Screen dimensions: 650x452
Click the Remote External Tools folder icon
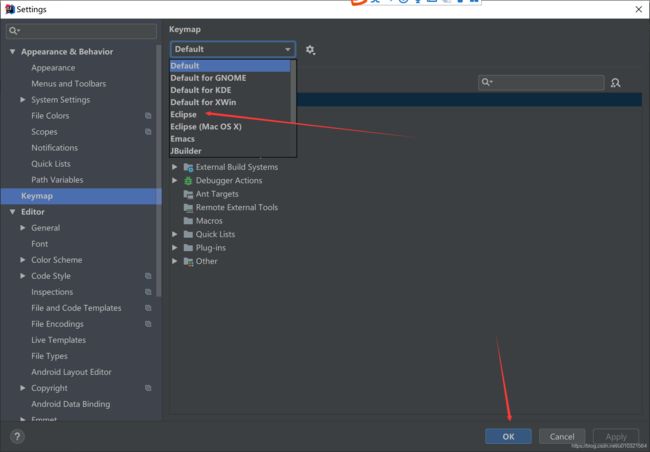[x=188, y=207]
